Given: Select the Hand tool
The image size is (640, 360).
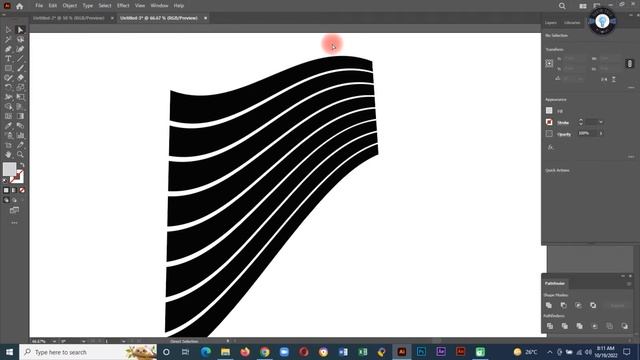Looking at the screenshot, I should pyautogui.click(x=8, y=154).
